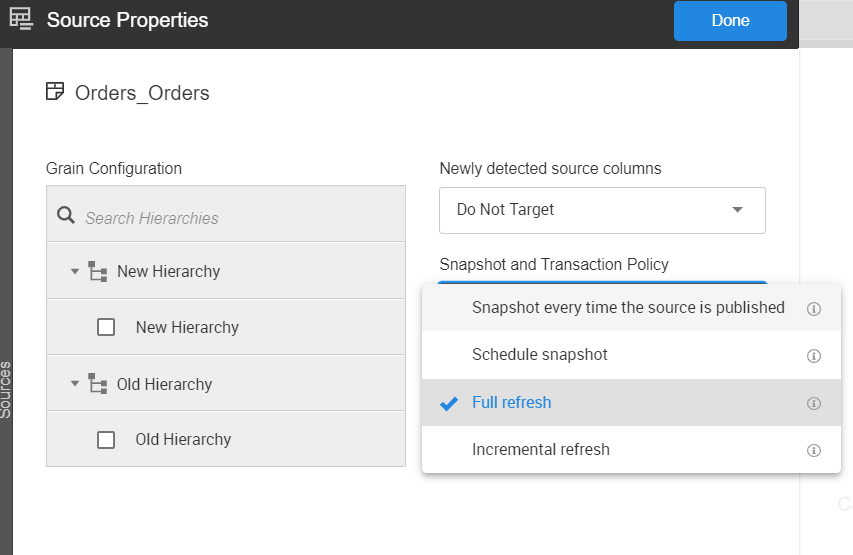Click the Orders_Orders source icon

pyautogui.click(x=55, y=92)
